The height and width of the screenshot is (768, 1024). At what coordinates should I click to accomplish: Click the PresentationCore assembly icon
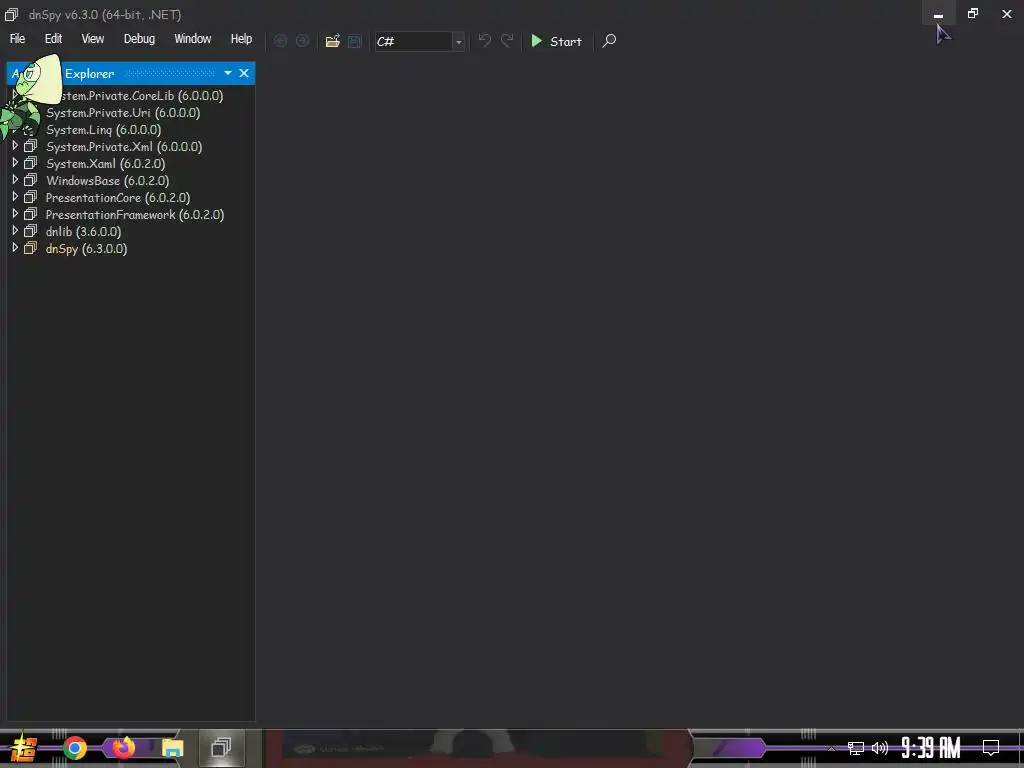pyautogui.click(x=30, y=197)
